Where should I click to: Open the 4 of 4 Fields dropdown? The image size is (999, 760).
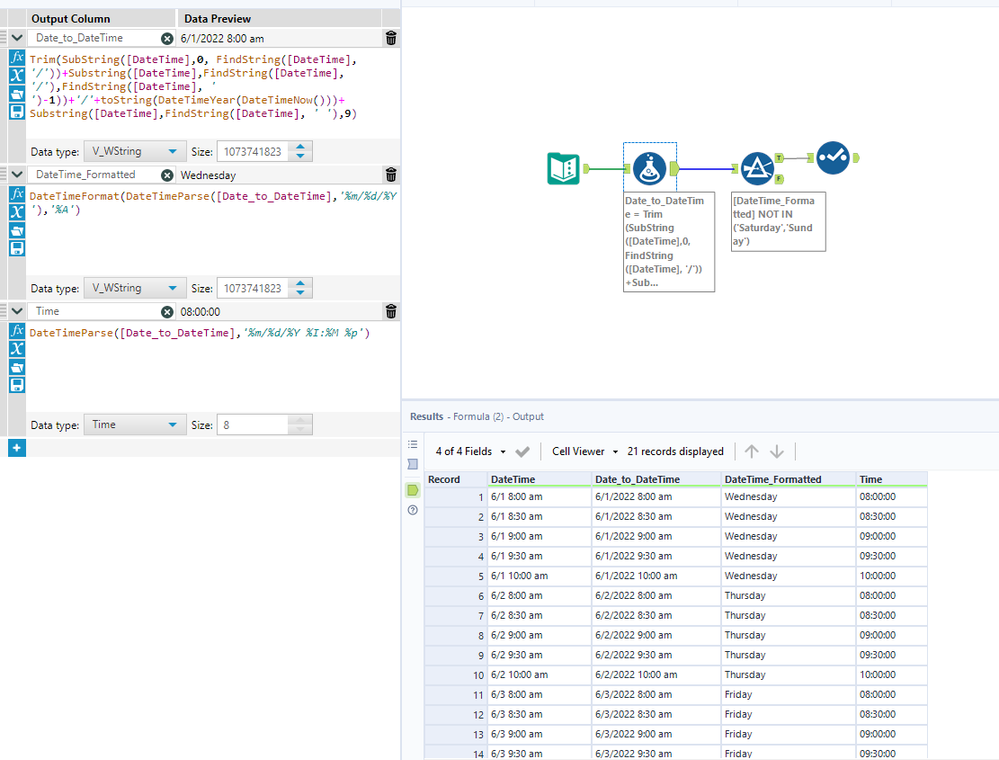(x=471, y=452)
